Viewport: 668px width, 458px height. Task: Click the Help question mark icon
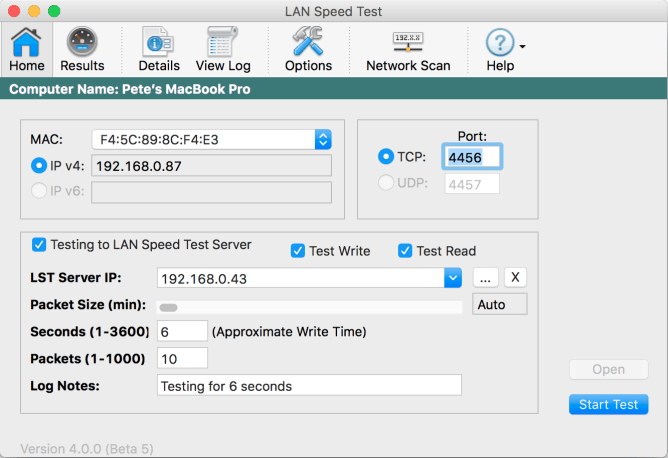point(499,43)
